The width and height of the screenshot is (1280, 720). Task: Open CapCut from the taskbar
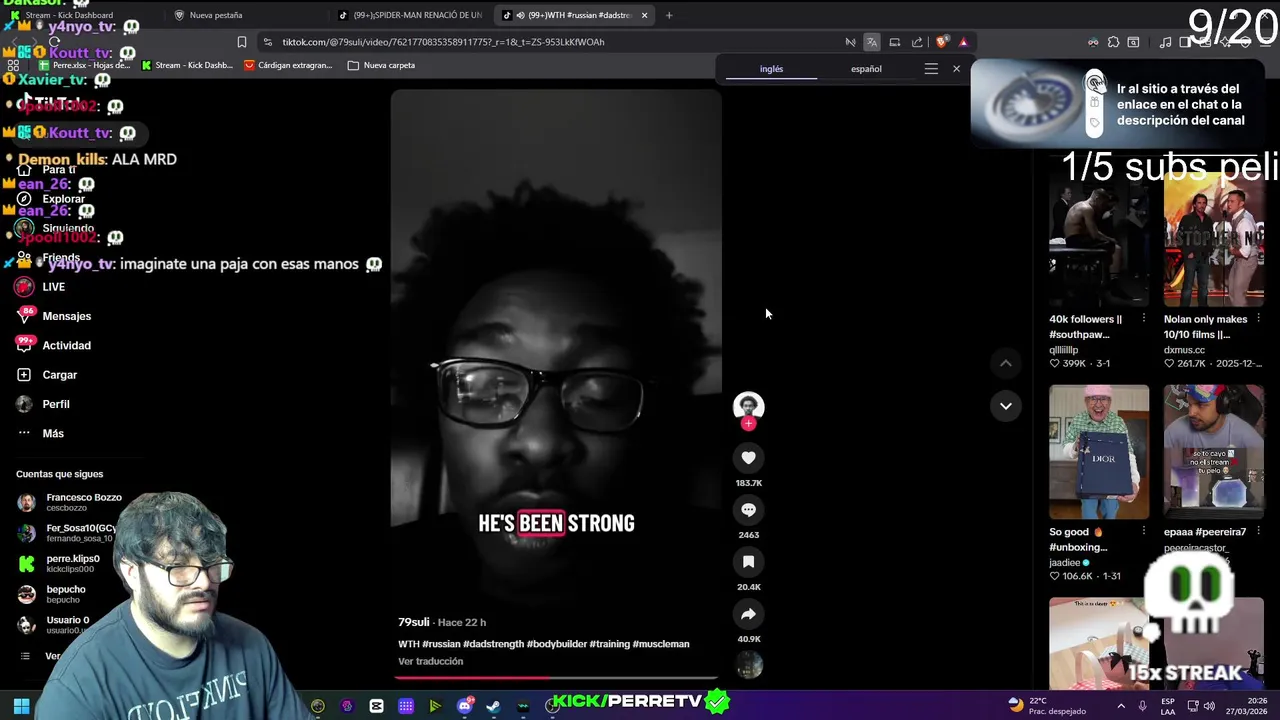(x=376, y=707)
